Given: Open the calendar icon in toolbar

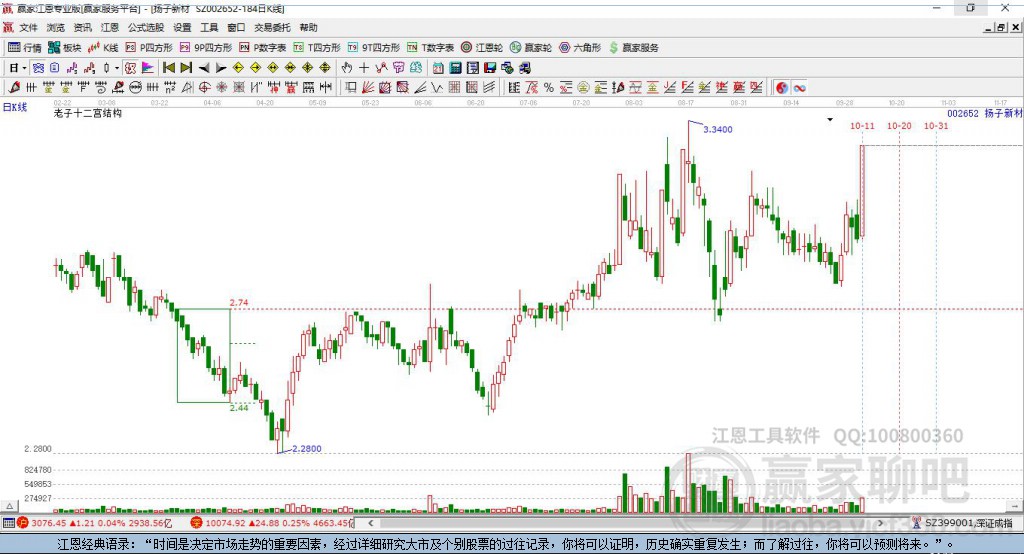Looking at the screenshot, I should point(438,68).
